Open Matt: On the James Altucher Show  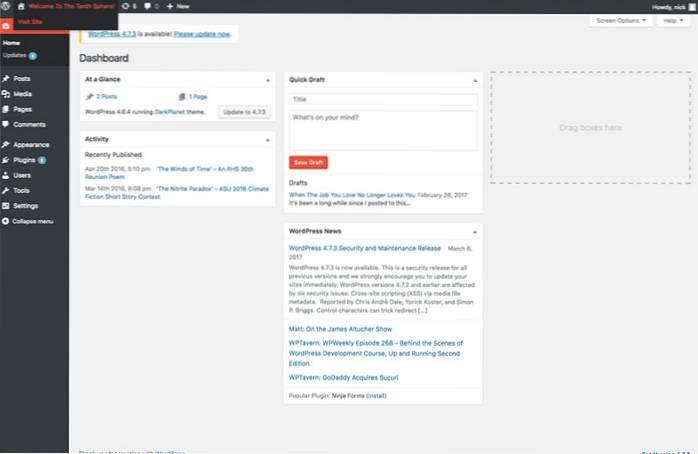pos(340,329)
